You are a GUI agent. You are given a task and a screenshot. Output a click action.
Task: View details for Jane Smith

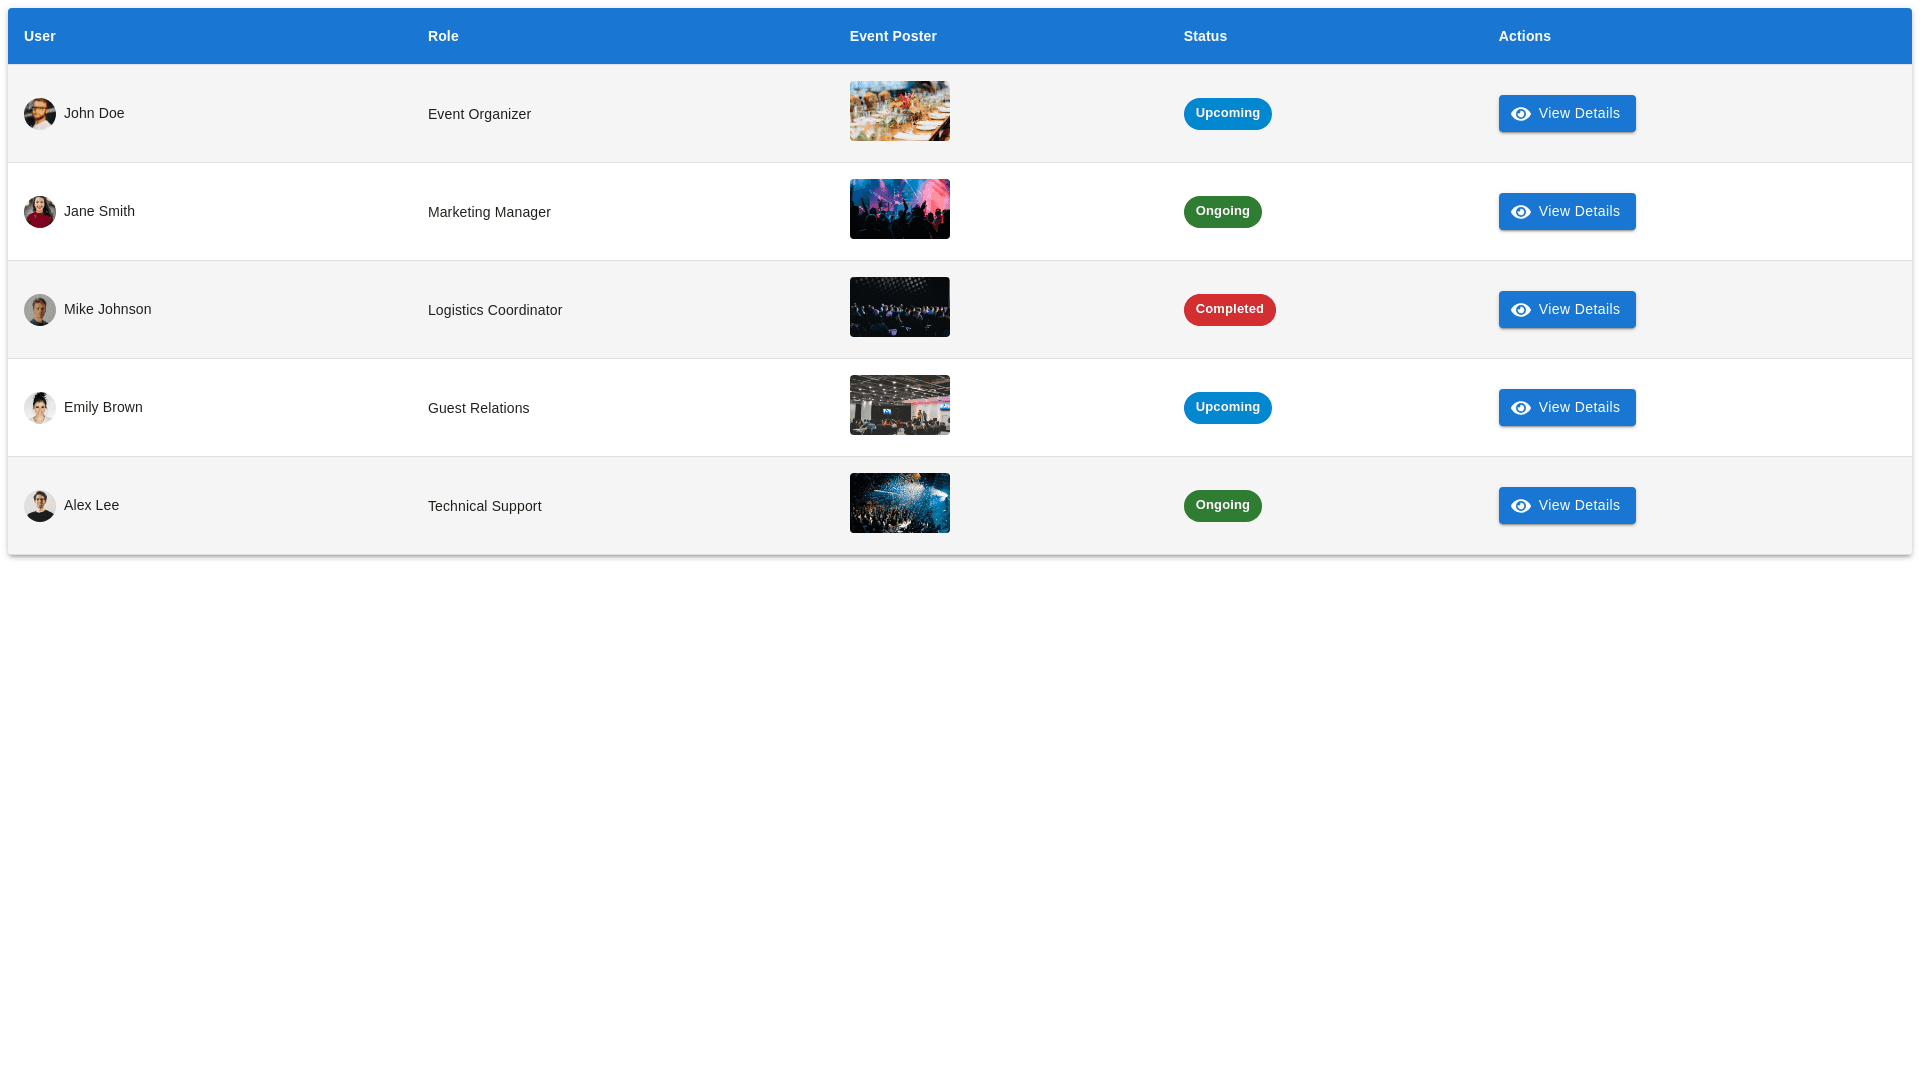click(1566, 212)
